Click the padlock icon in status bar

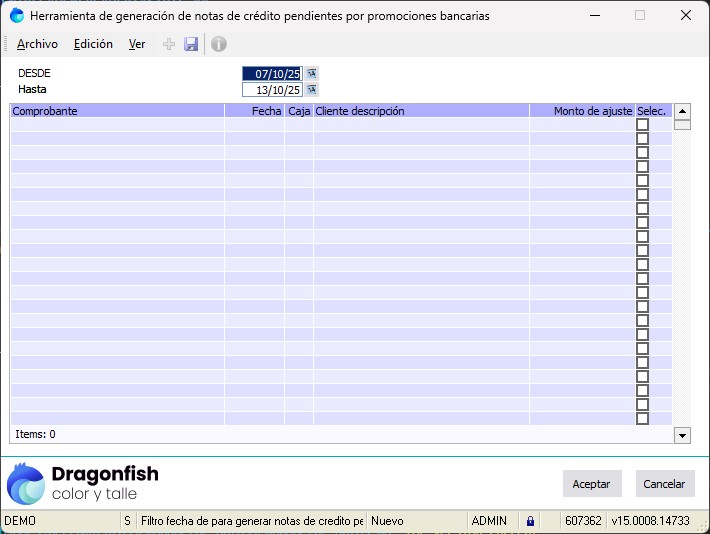click(530, 521)
